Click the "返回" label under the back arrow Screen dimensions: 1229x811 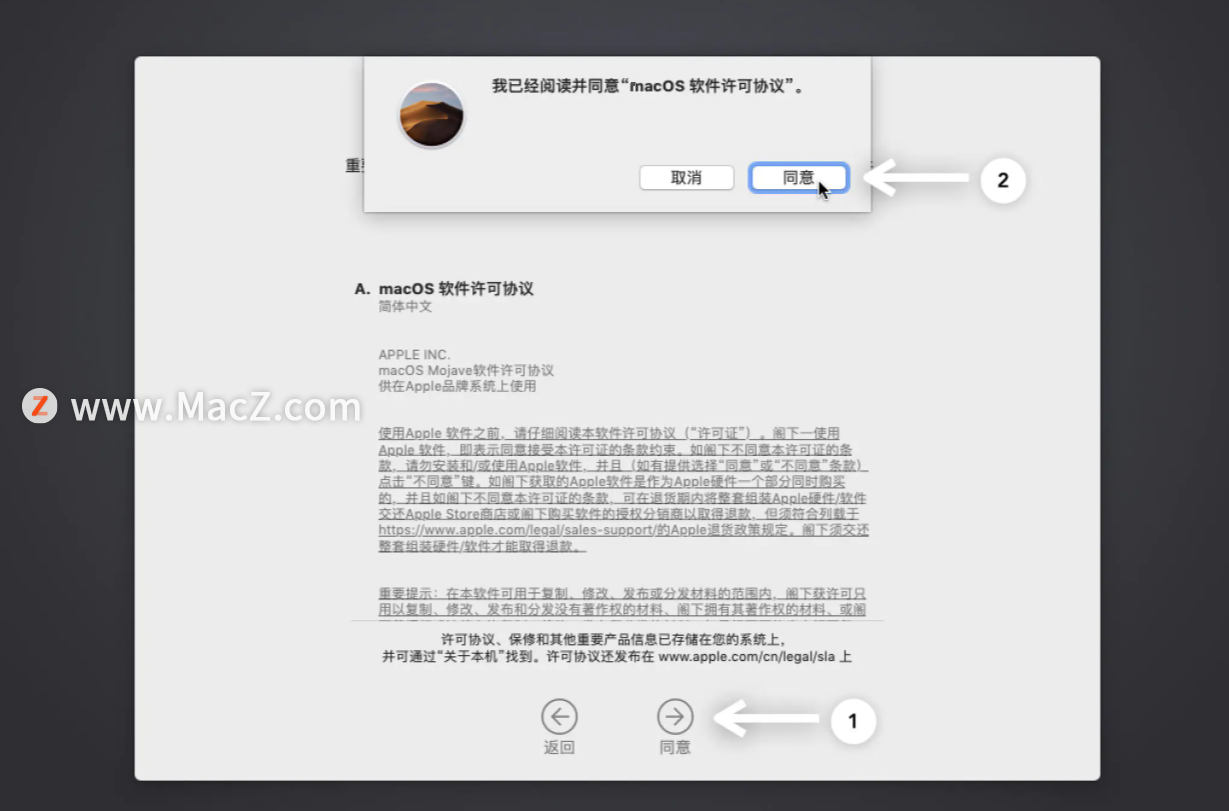[560, 747]
